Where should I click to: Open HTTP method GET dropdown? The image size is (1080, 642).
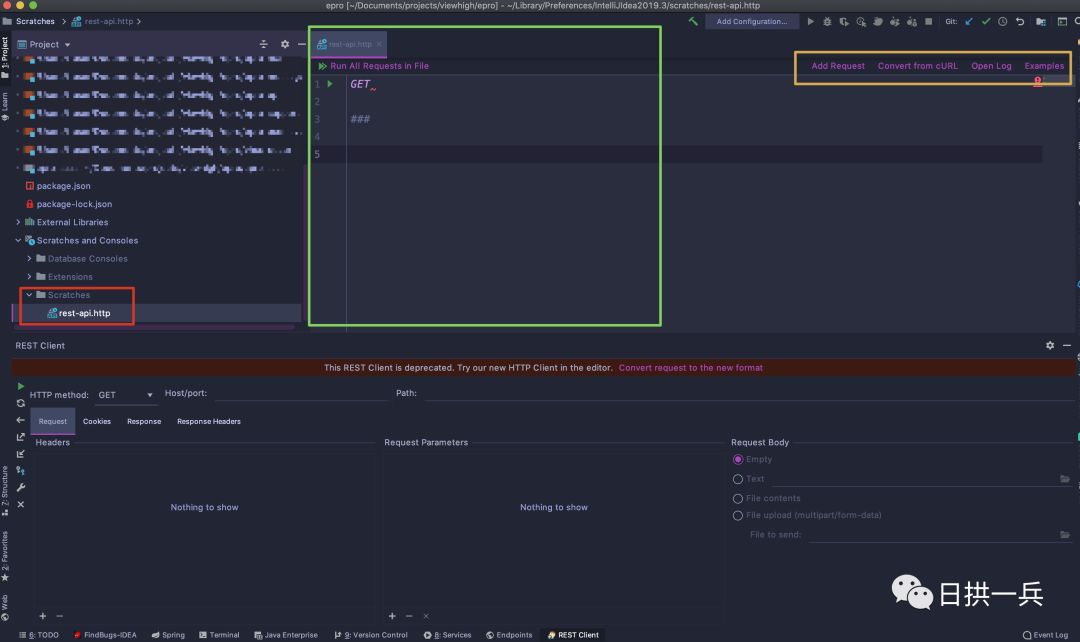(125, 395)
